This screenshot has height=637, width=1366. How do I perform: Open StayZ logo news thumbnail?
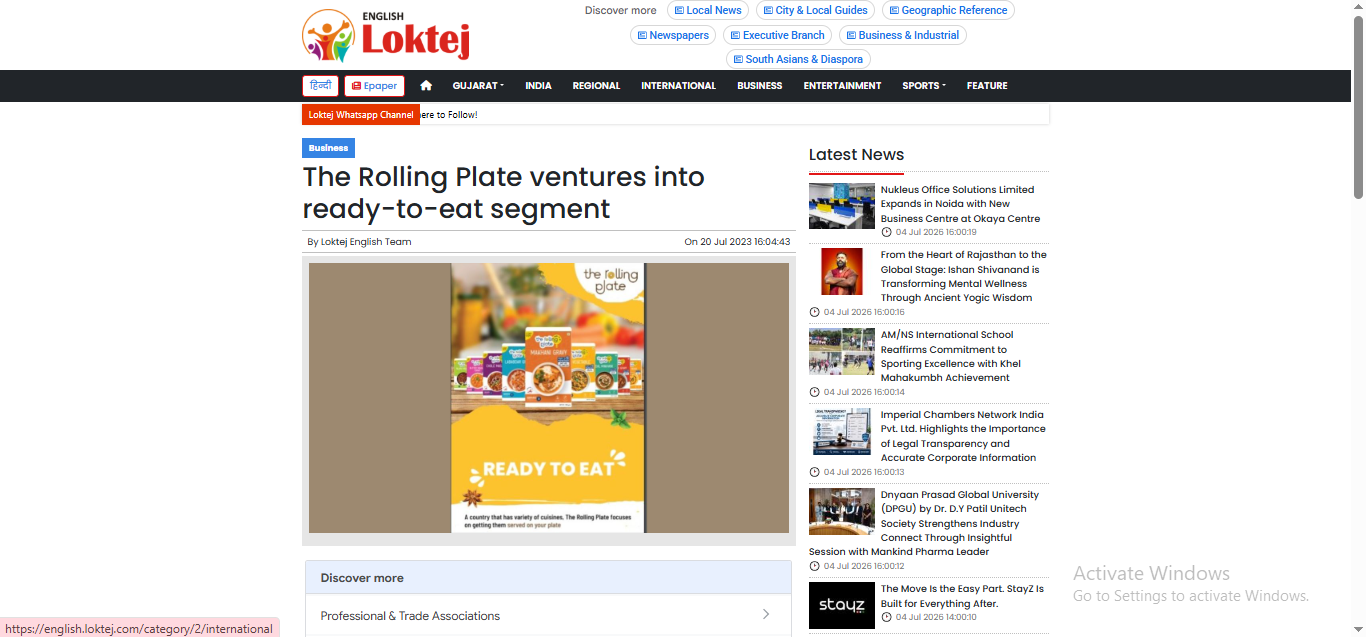click(x=842, y=605)
